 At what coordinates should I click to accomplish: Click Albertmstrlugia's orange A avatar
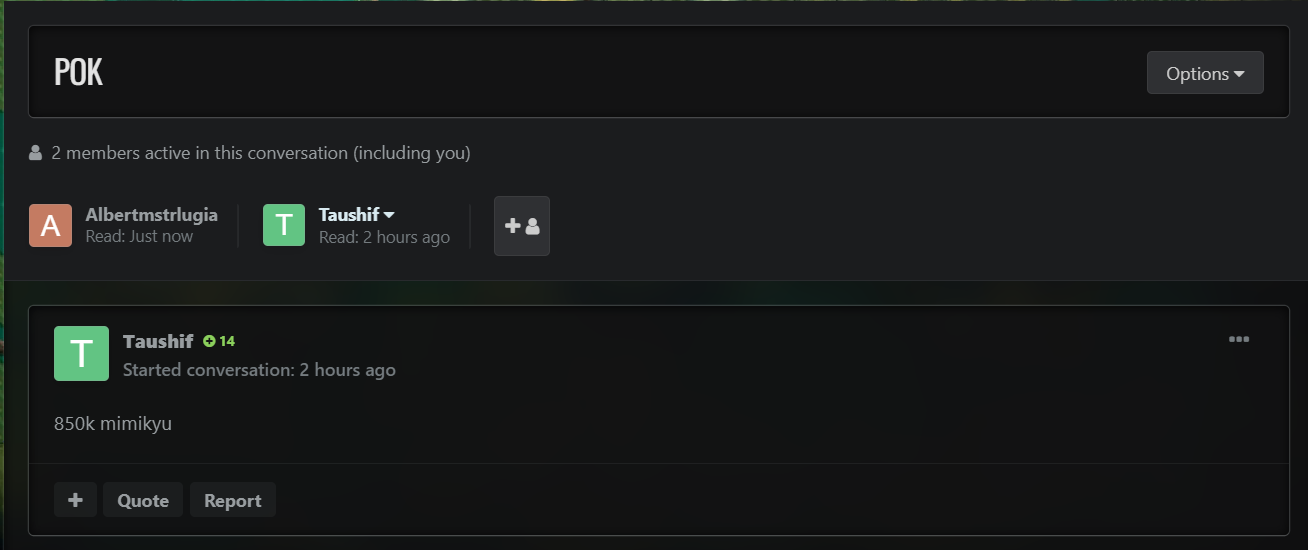[x=50, y=225]
